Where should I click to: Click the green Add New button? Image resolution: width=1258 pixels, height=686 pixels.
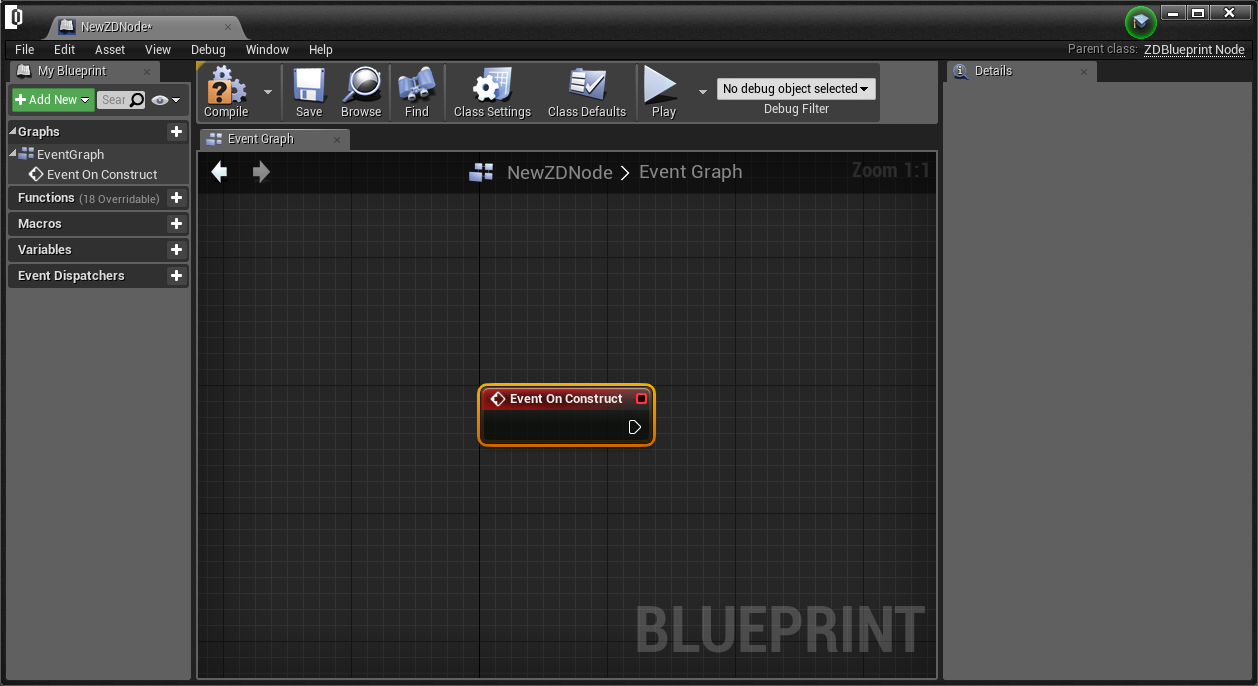53,100
